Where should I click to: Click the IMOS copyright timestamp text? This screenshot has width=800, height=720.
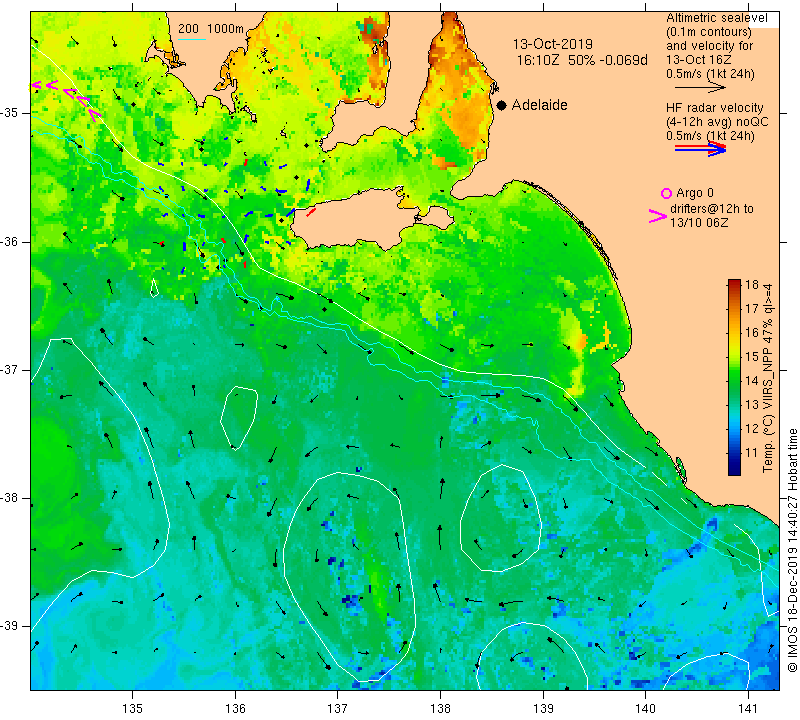point(792,550)
